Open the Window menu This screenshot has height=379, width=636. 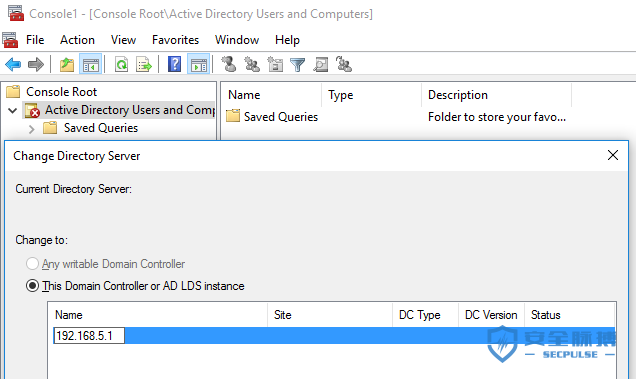[237, 40]
